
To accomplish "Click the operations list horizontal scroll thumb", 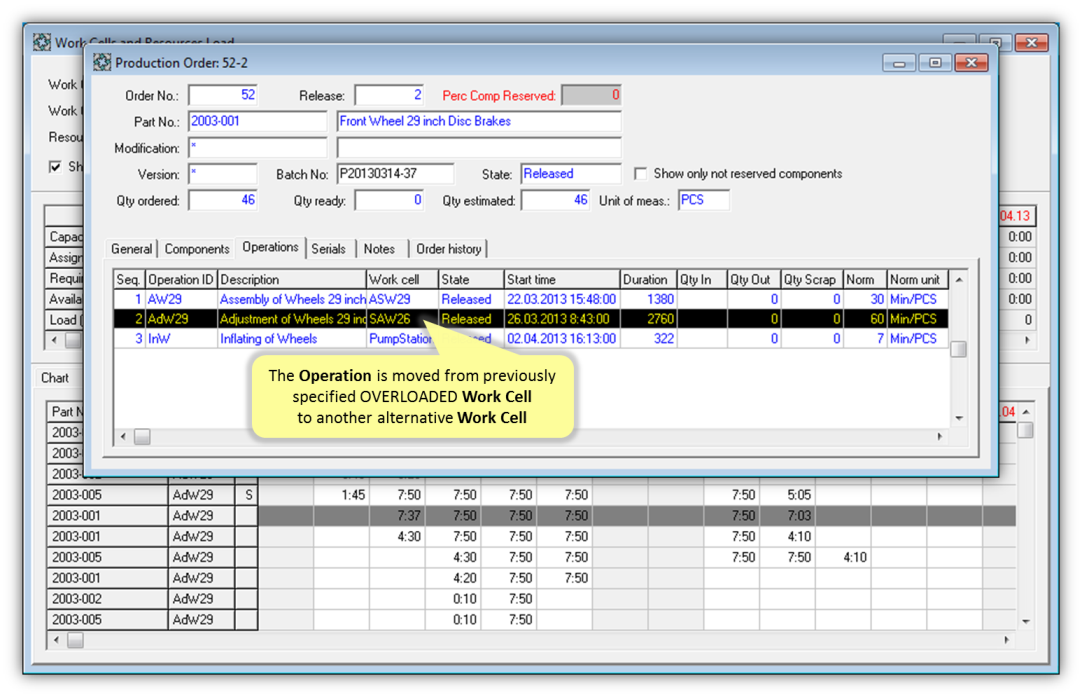I will pos(142,436).
